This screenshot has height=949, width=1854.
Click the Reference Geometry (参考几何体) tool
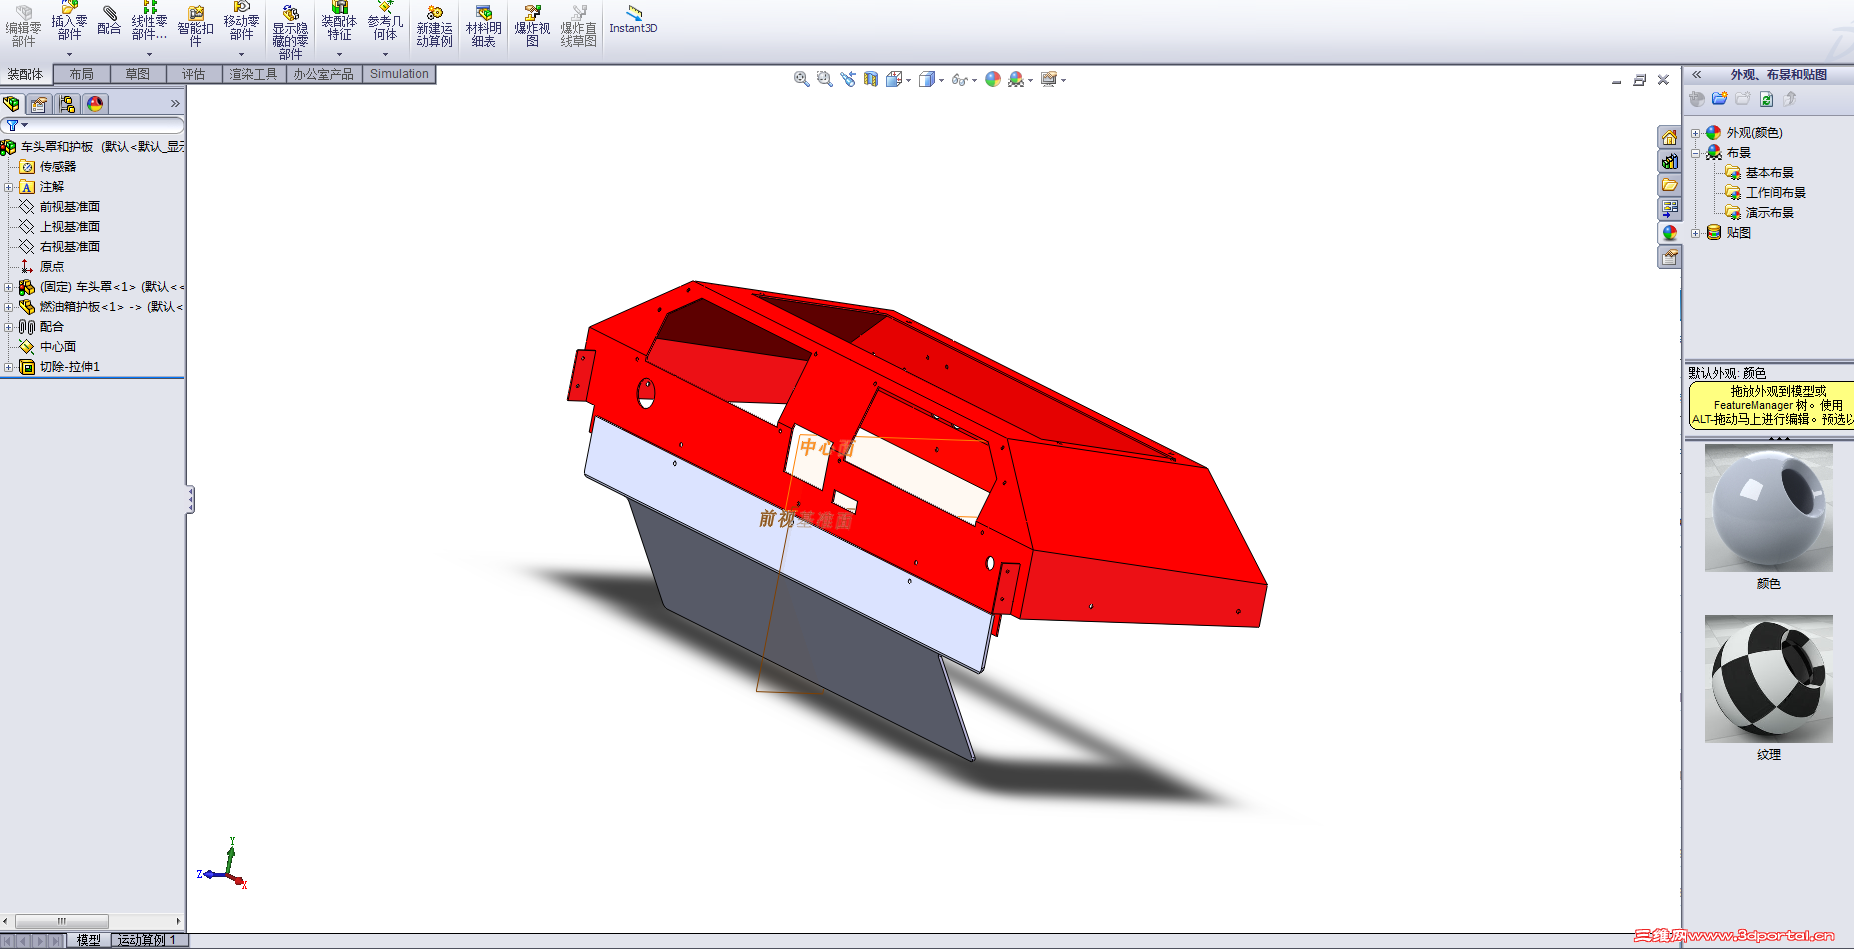pyautogui.click(x=385, y=22)
